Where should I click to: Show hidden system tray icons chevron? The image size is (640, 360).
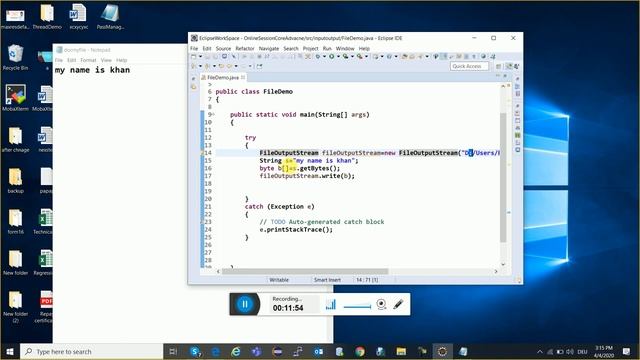(x=540, y=351)
